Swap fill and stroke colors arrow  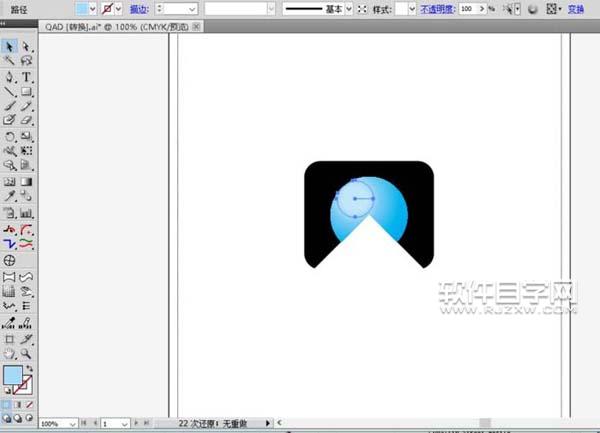click(29, 369)
